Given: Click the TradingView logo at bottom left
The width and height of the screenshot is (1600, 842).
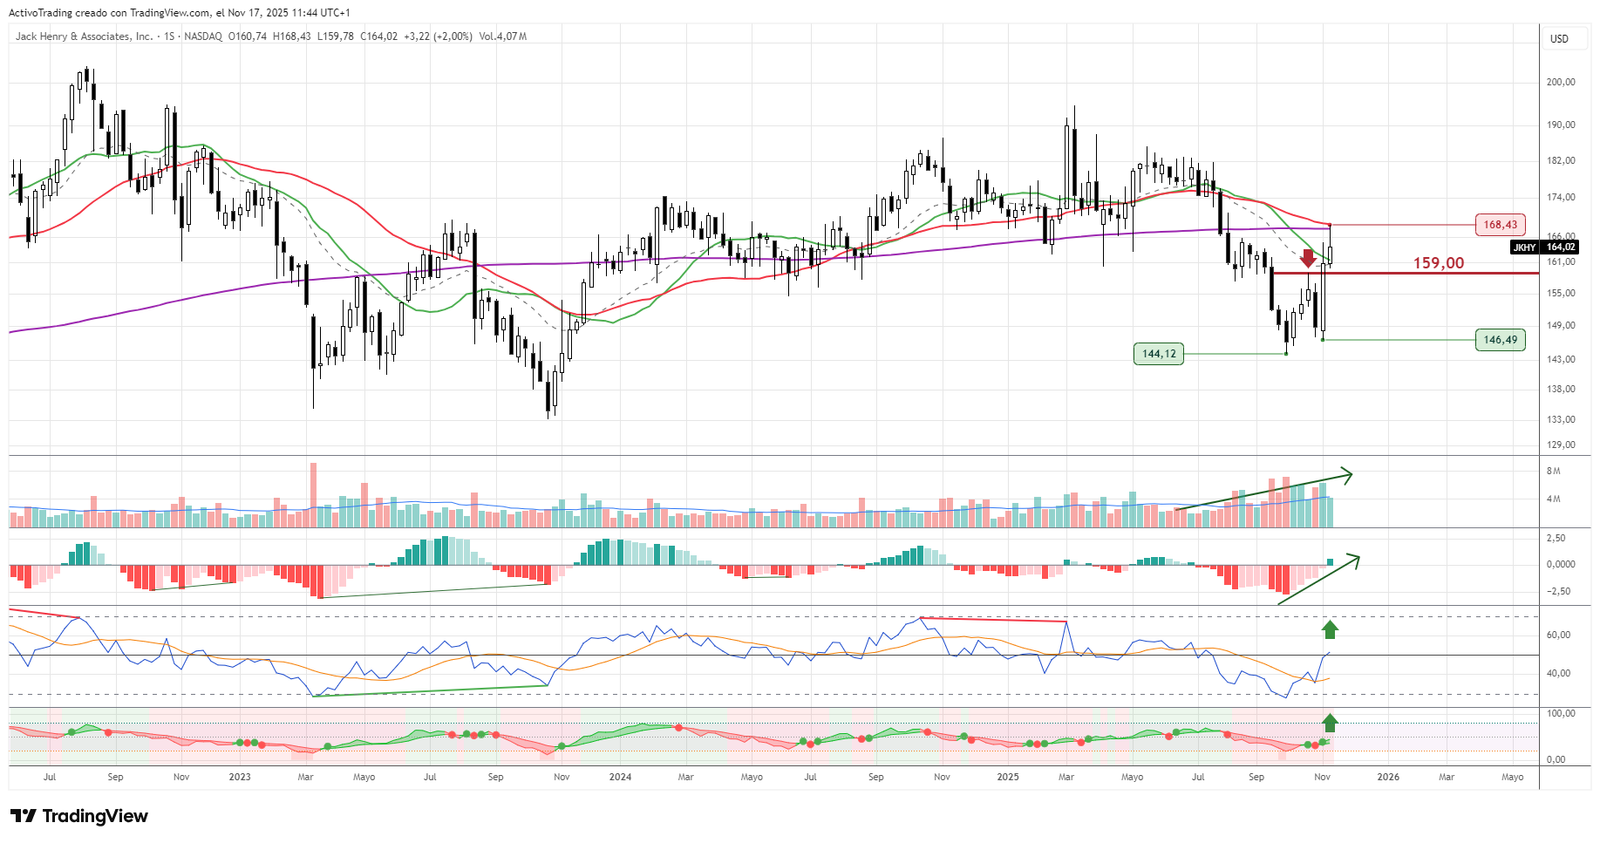Looking at the screenshot, I should coord(79,816).
